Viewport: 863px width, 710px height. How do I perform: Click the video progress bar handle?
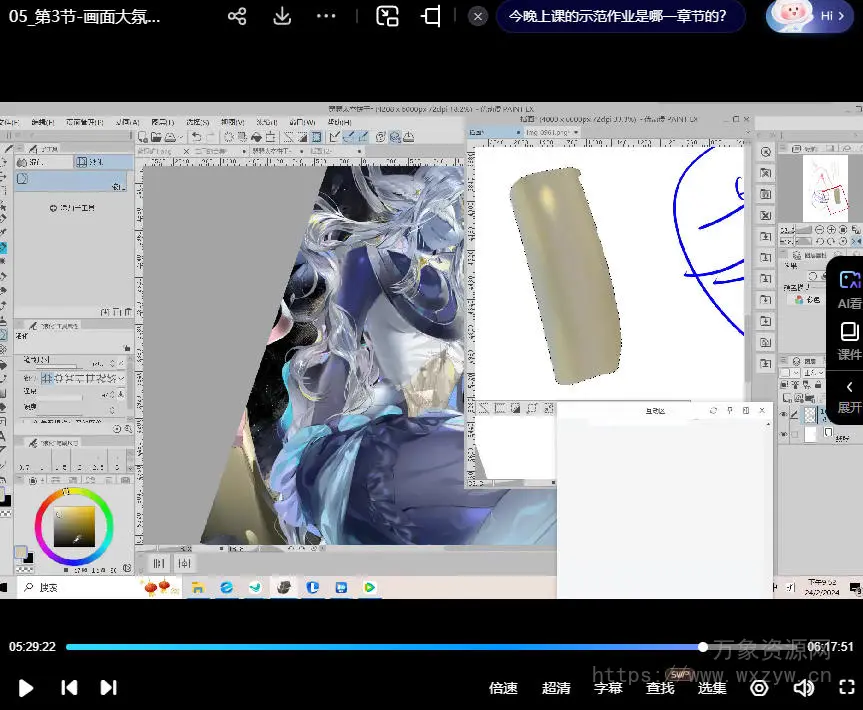point(703,647)
